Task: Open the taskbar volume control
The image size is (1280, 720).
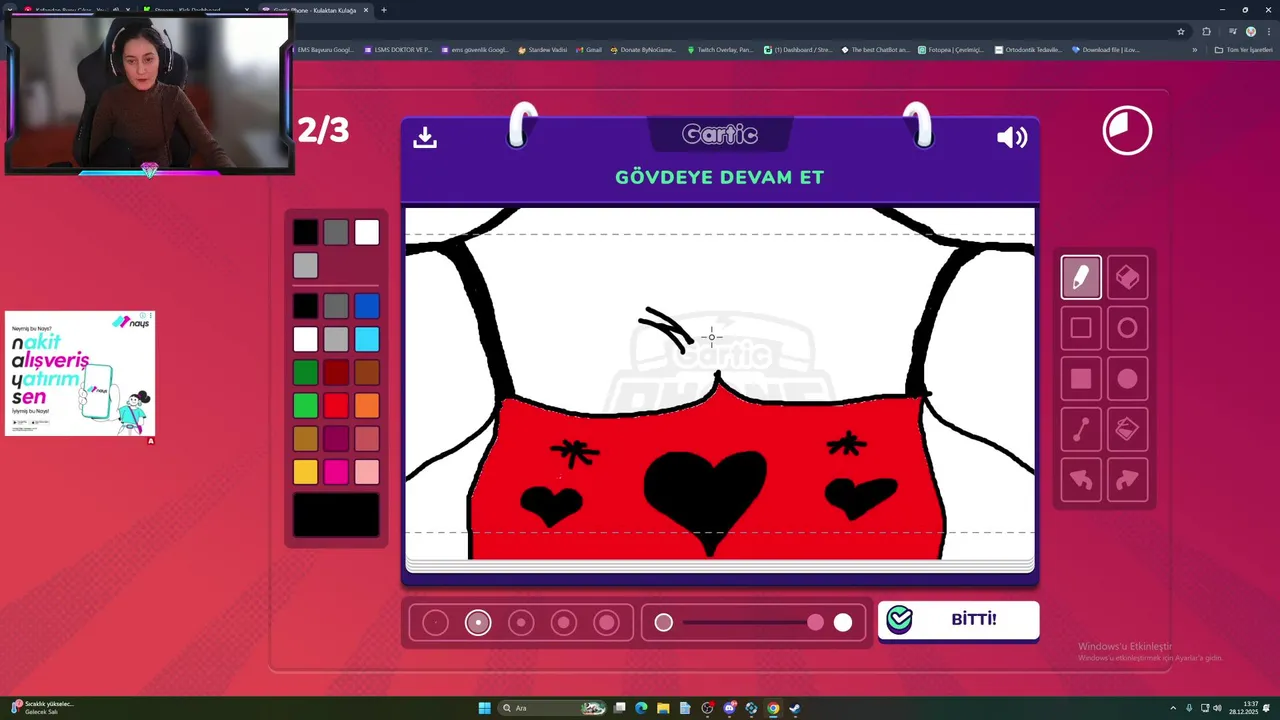Action: pos(1219,708)
